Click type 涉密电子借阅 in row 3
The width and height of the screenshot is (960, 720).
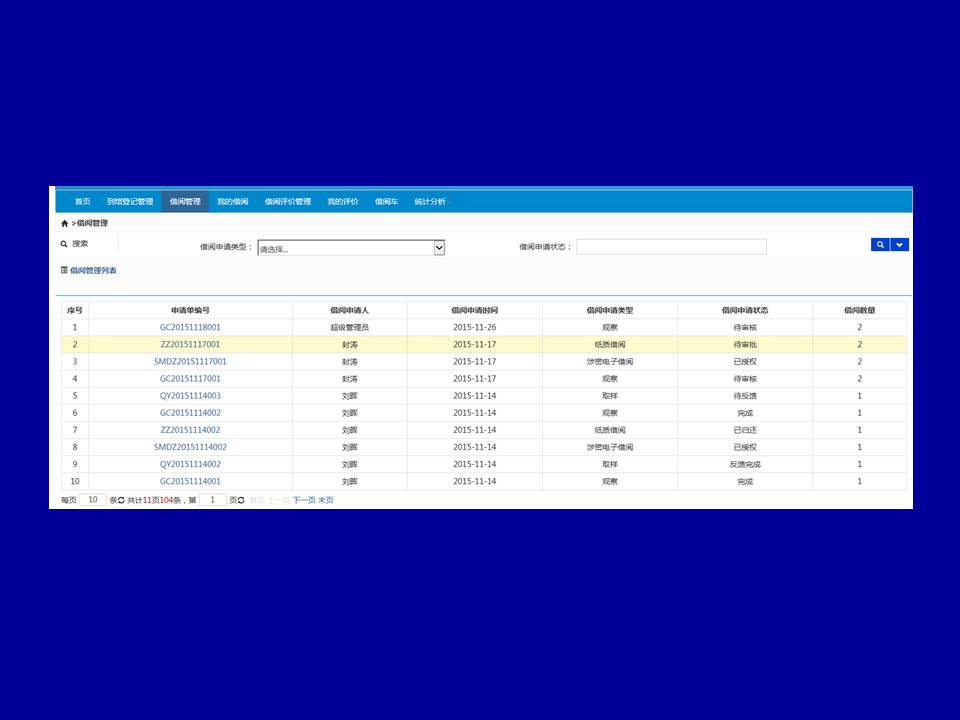[x=610, y=362]
